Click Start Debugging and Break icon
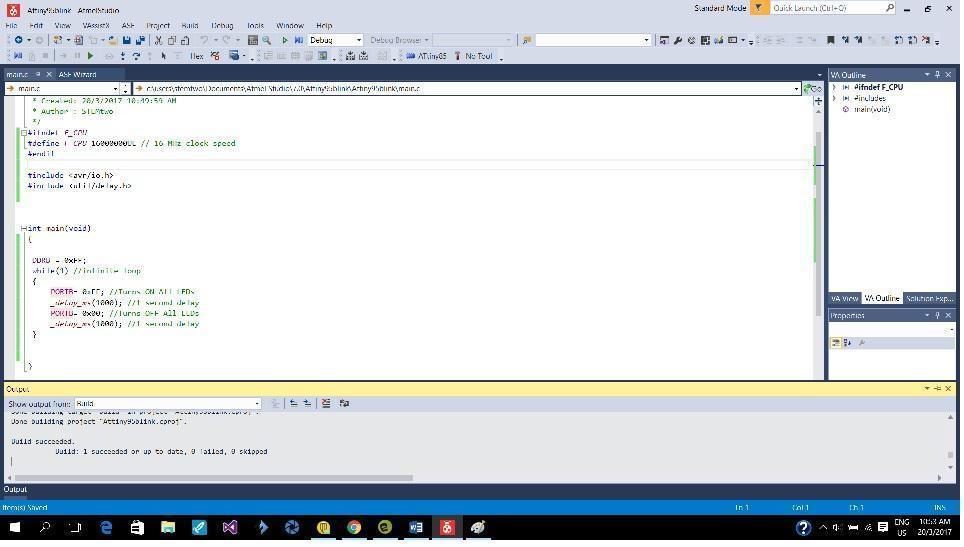The height and width of the screenshot is (547, 964). click(299, 40)
